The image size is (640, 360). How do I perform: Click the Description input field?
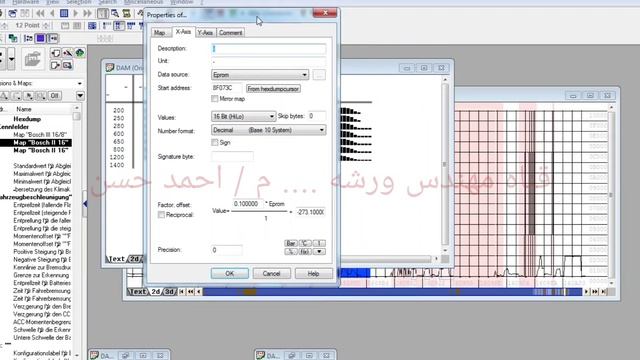269,49
